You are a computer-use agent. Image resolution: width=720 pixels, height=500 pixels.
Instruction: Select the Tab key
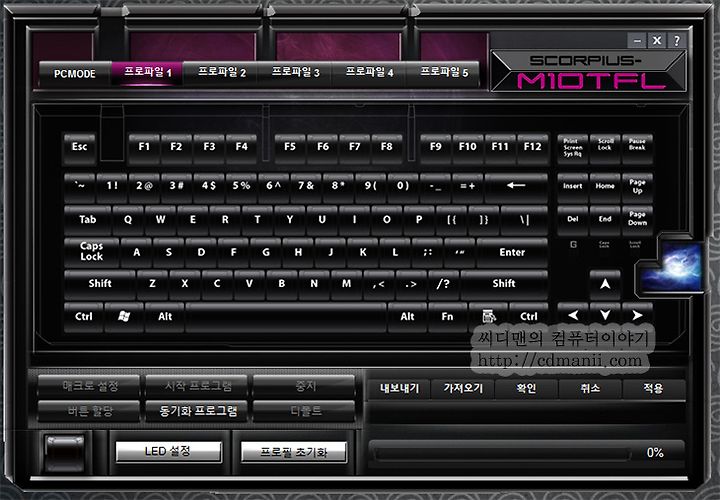(x=87, y=220)
